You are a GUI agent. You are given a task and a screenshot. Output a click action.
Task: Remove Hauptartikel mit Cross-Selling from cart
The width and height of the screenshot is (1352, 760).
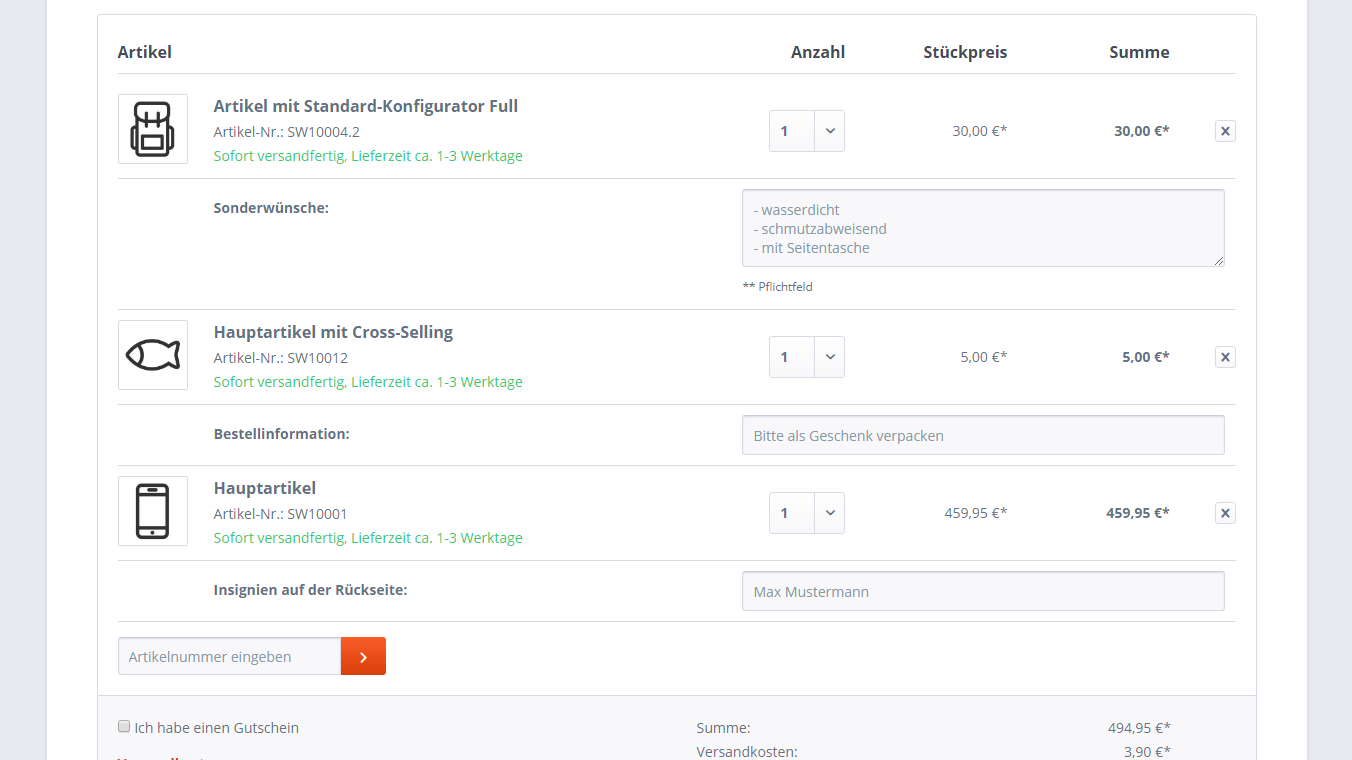1225,357
